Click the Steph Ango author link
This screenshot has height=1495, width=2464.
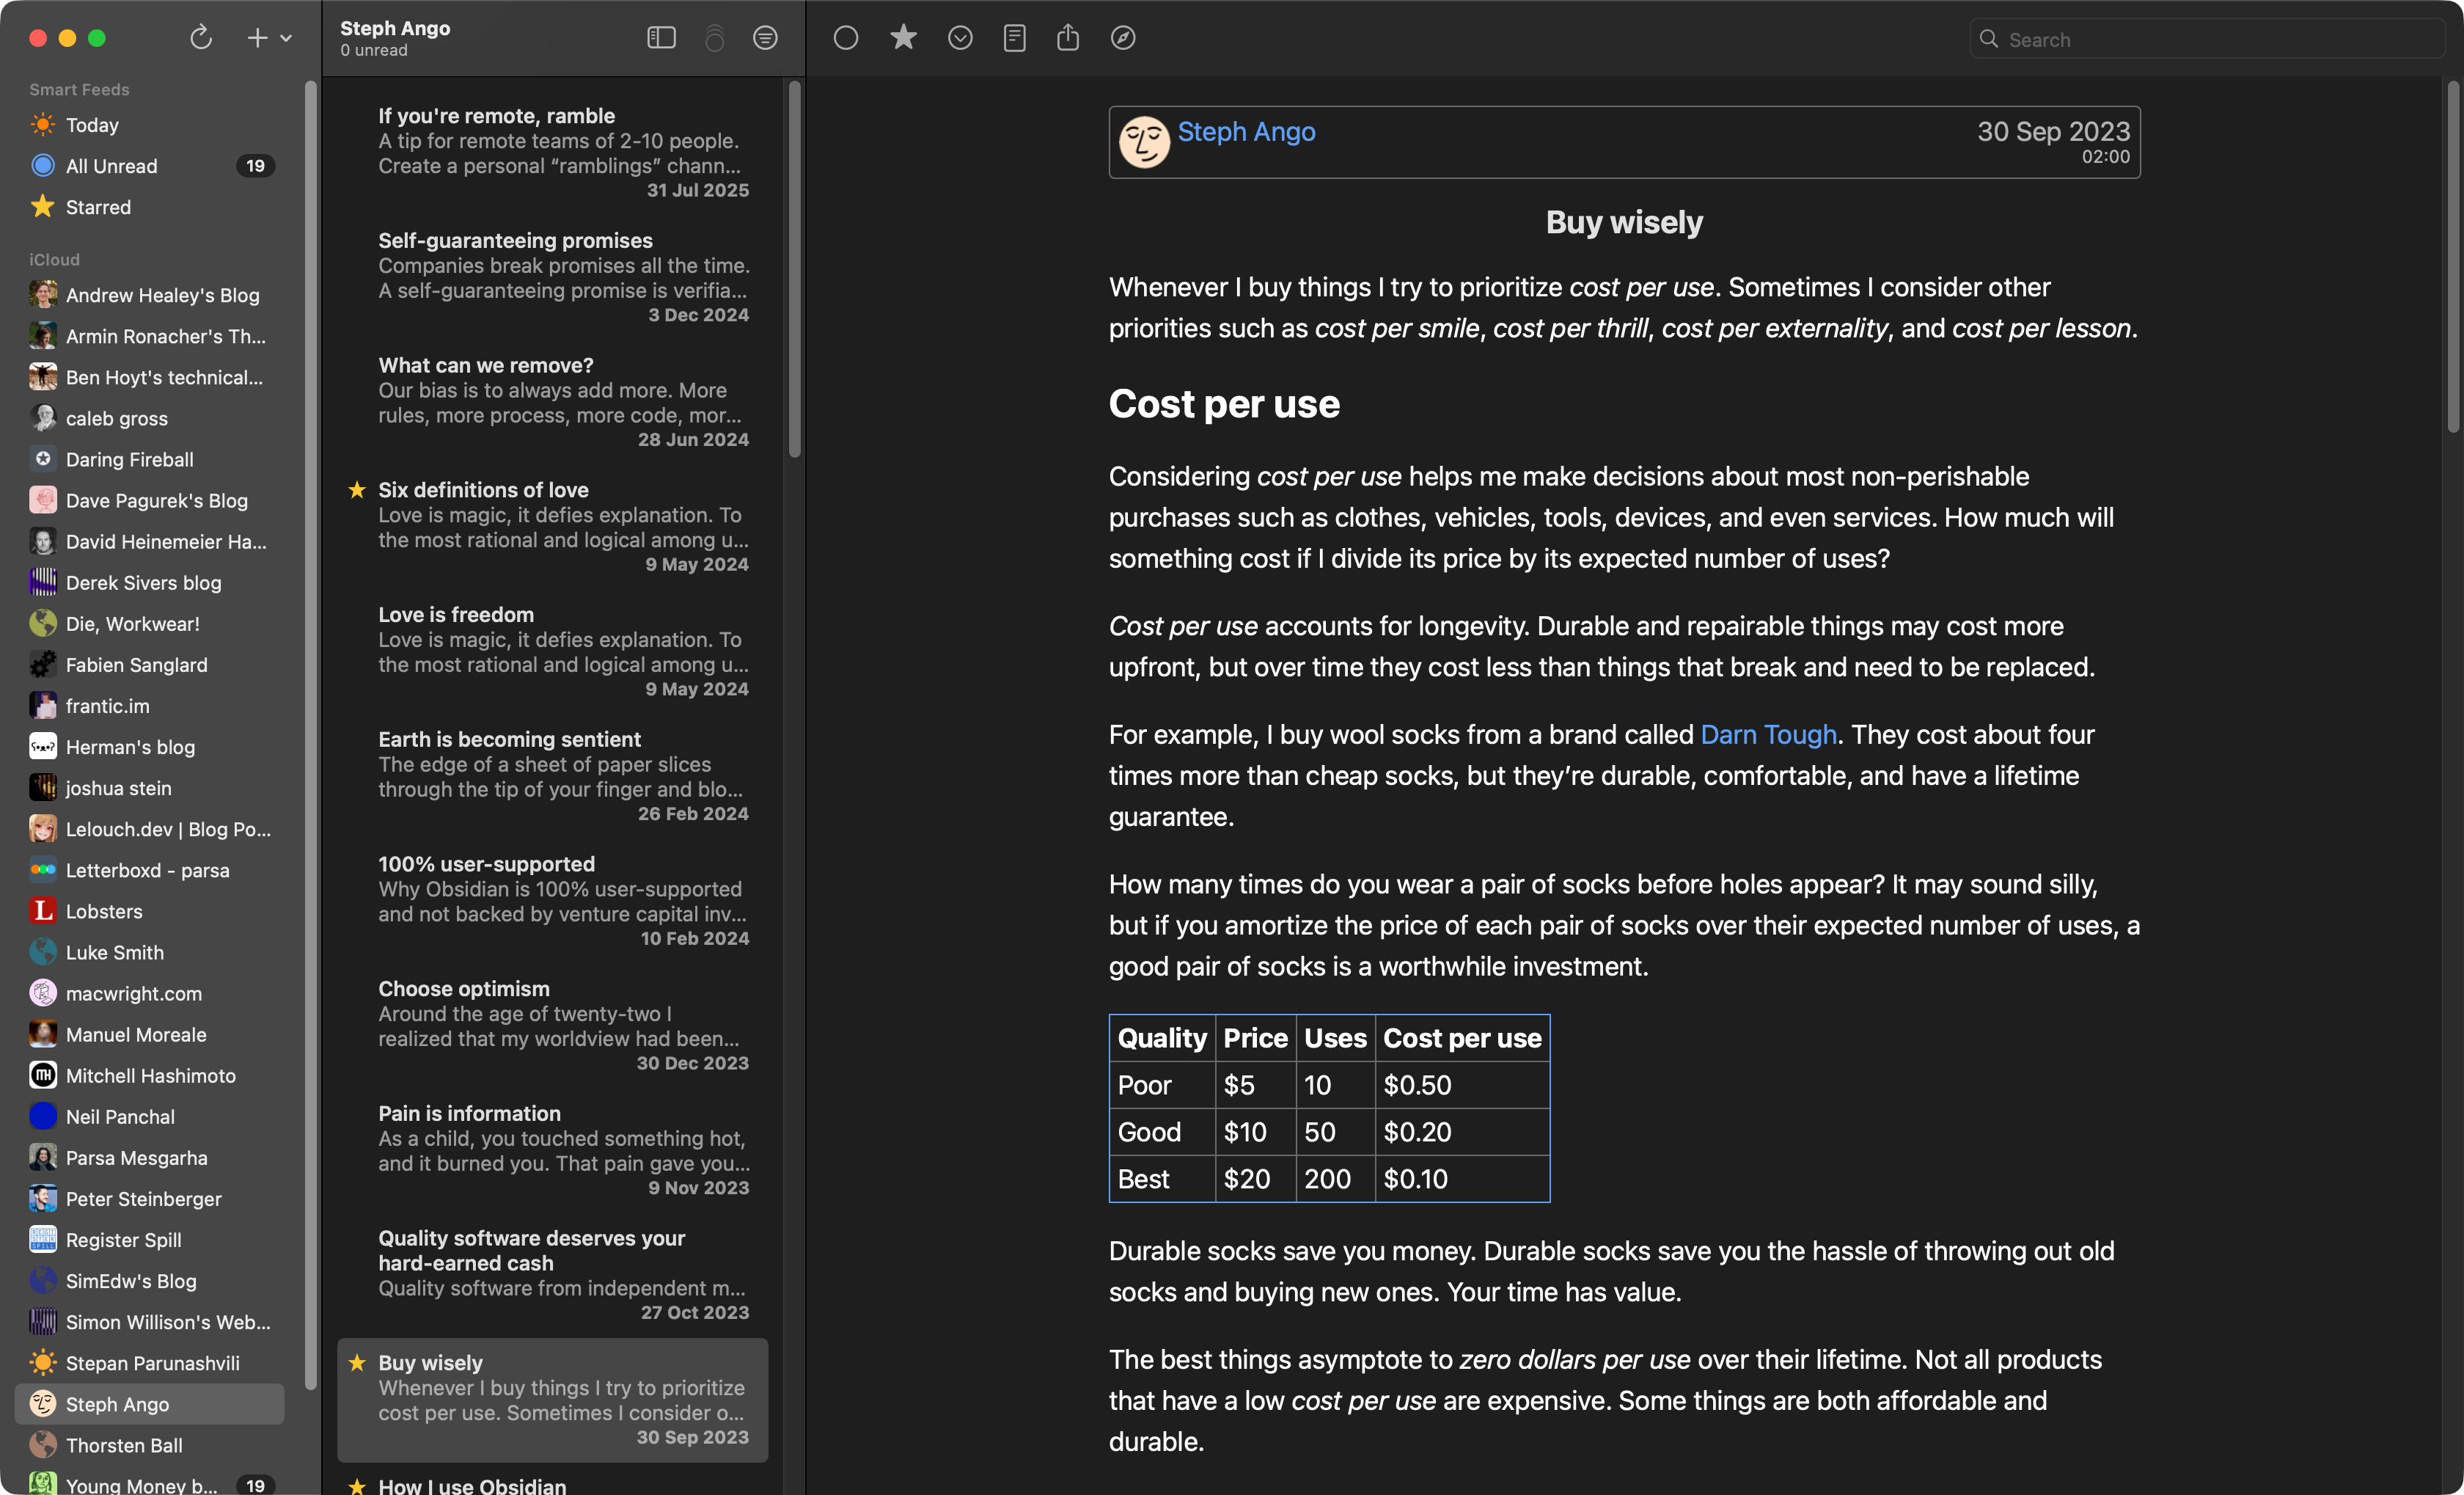coord(1246,131)
